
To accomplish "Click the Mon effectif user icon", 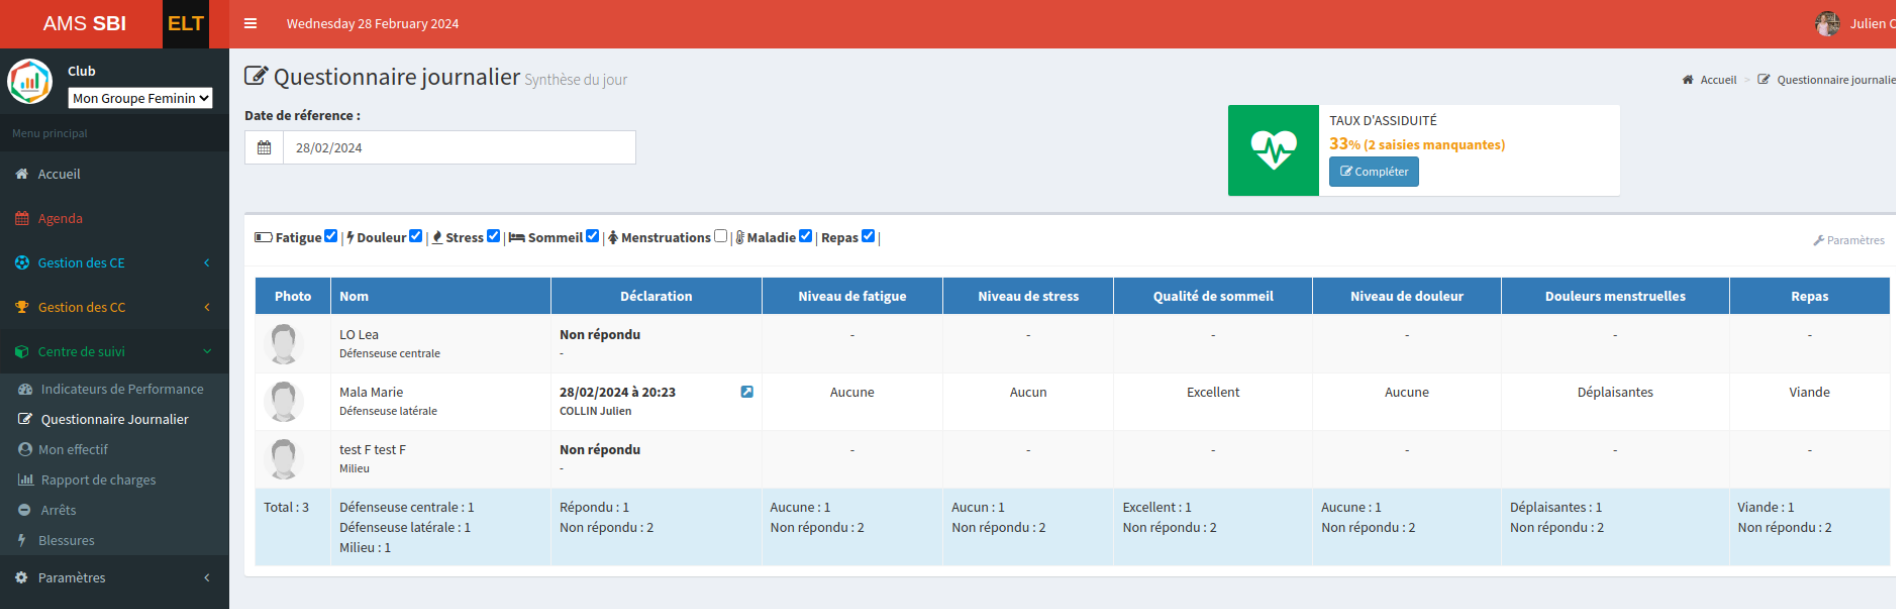I will pyautogui.click(x=25, y=450).
